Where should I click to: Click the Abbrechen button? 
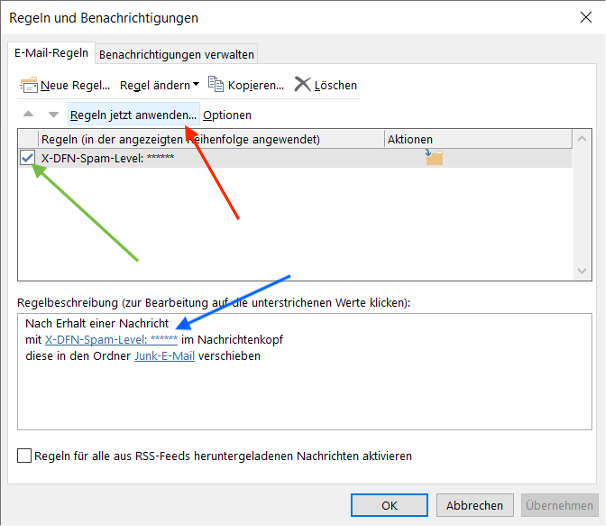tap(475, 505)
